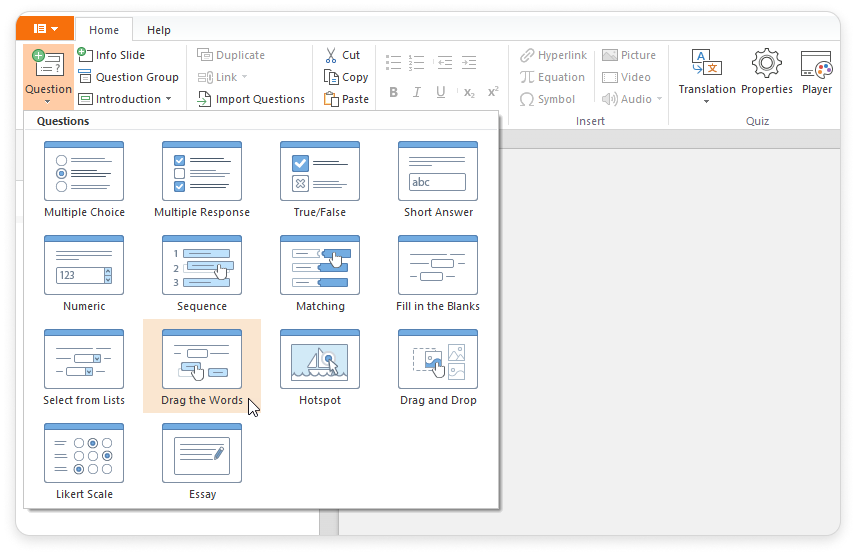Viewport: 856px width, 555px height.
Task: Toggle numbered list formatting
Action: click(x=417, y=62)
